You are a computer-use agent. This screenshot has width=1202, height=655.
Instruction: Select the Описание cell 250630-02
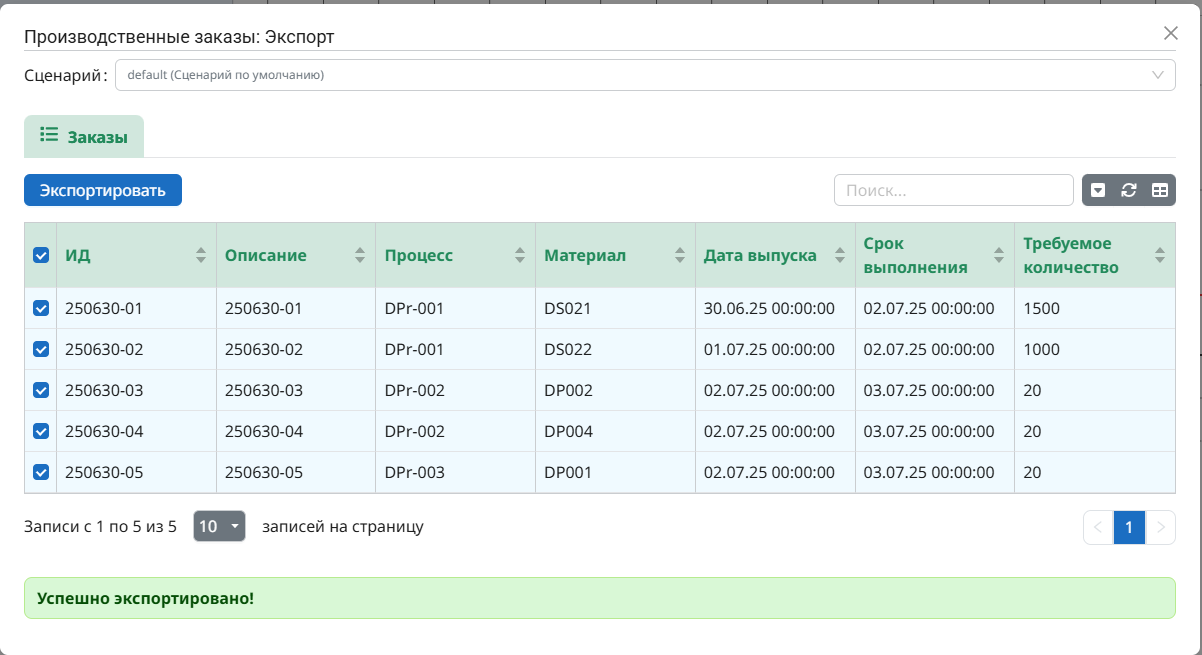(x=296, y=350)
